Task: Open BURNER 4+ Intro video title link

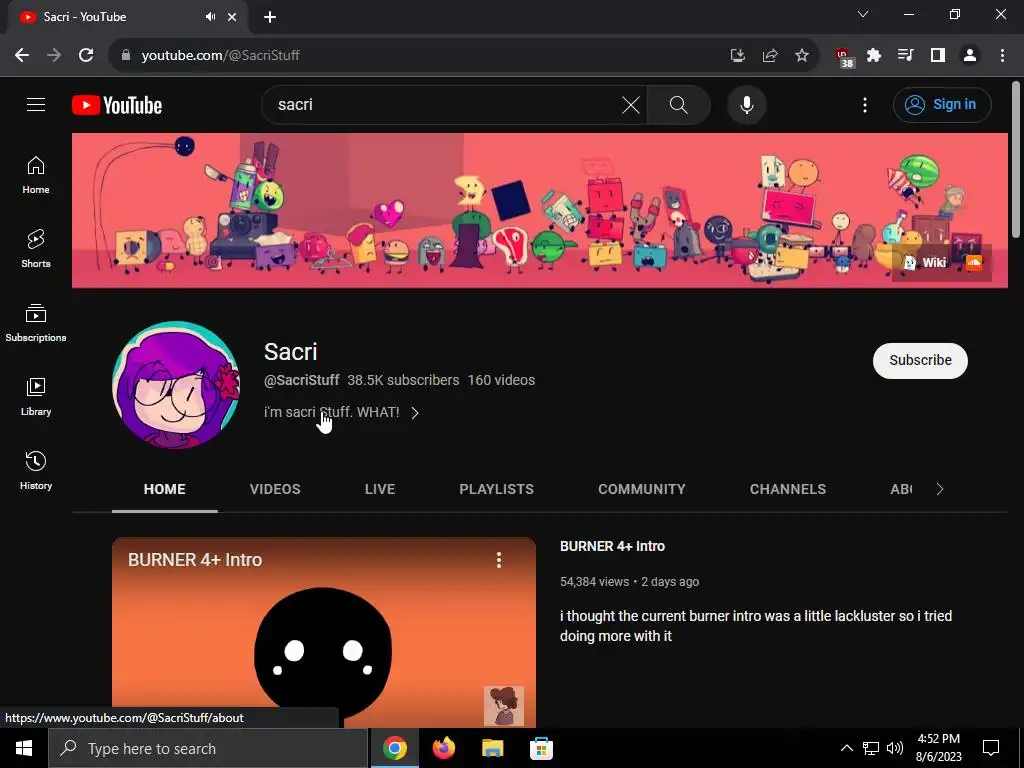Action: click(x=613, y=547)
